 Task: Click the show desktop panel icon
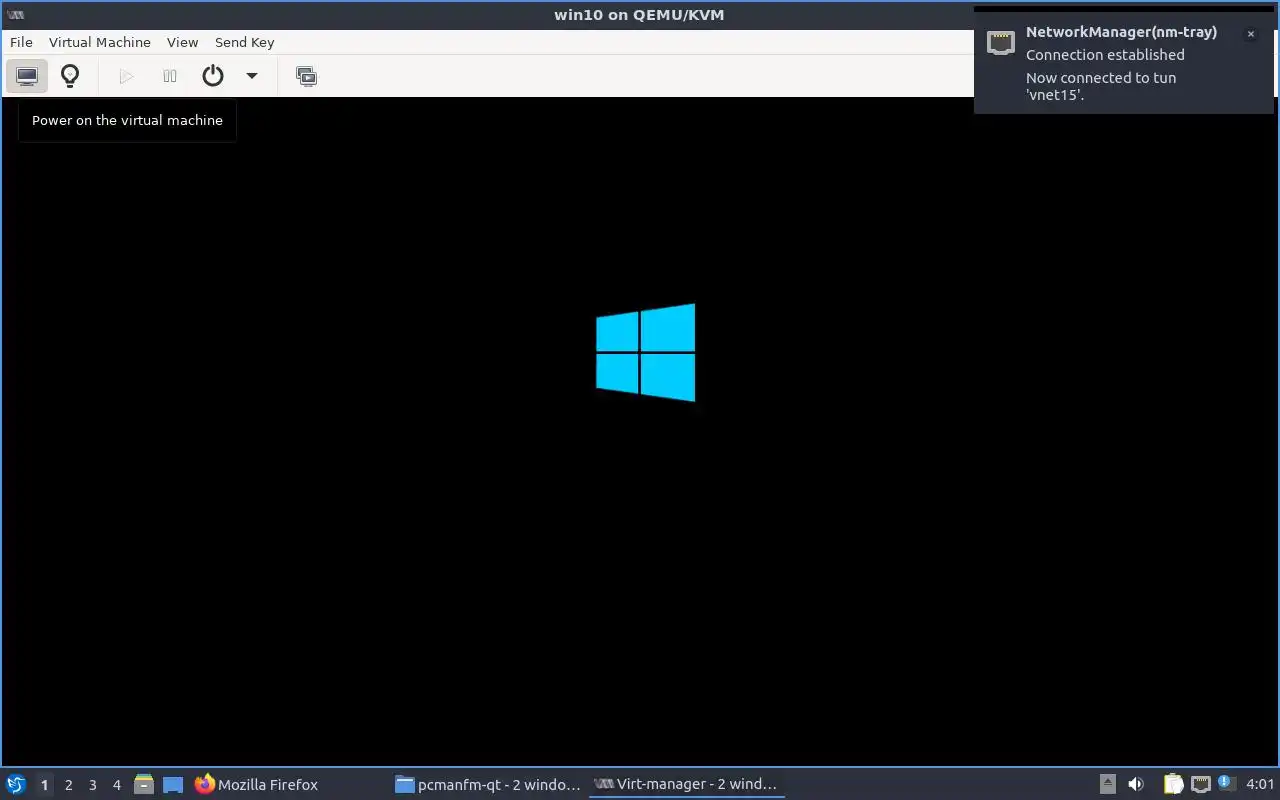(x=173, y=784)
